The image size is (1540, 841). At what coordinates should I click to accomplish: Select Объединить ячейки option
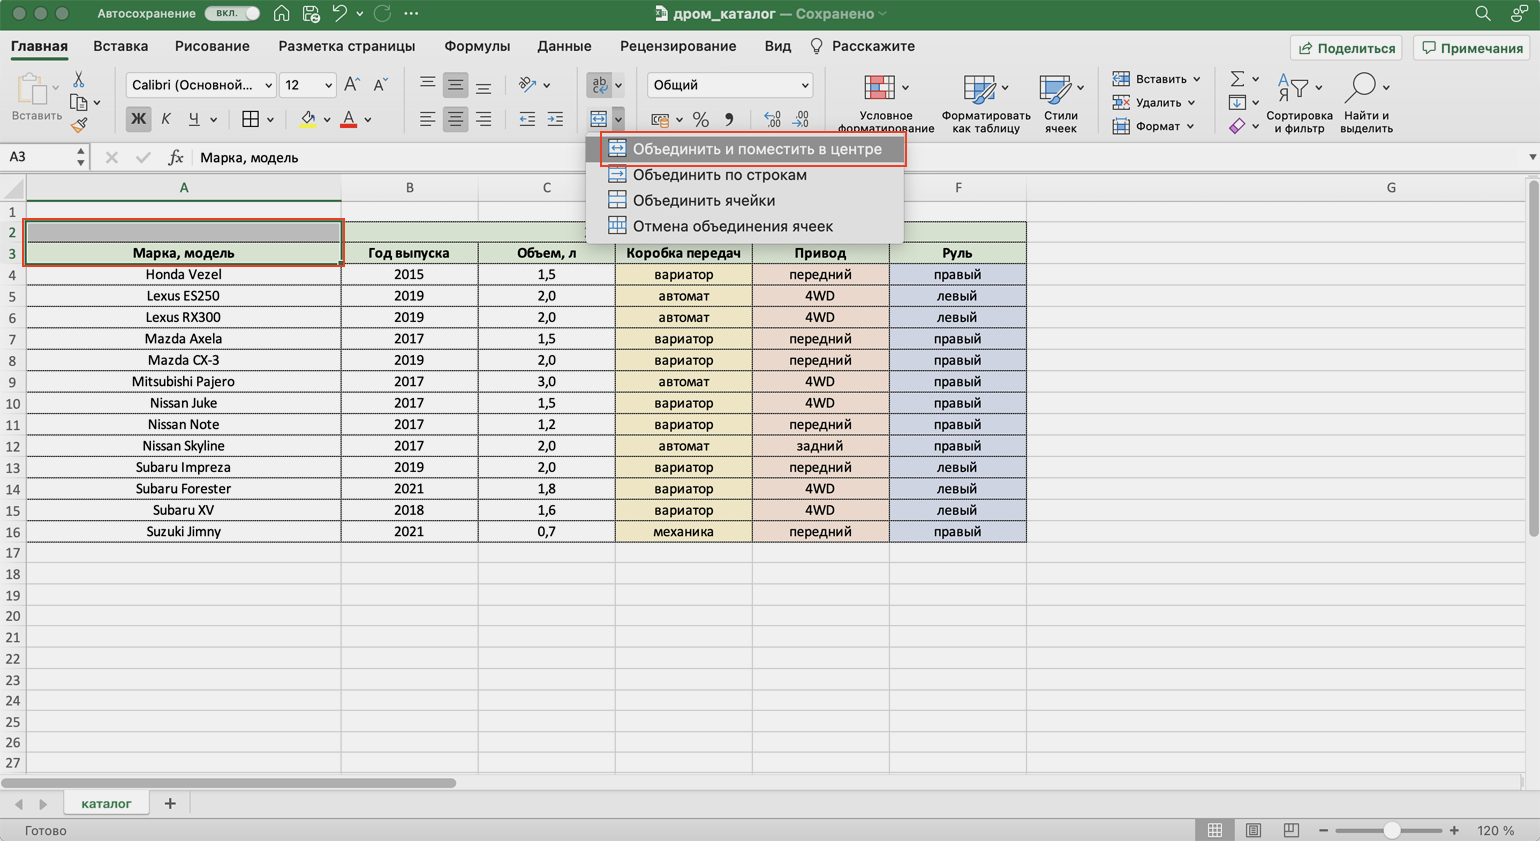coord(745,200)
